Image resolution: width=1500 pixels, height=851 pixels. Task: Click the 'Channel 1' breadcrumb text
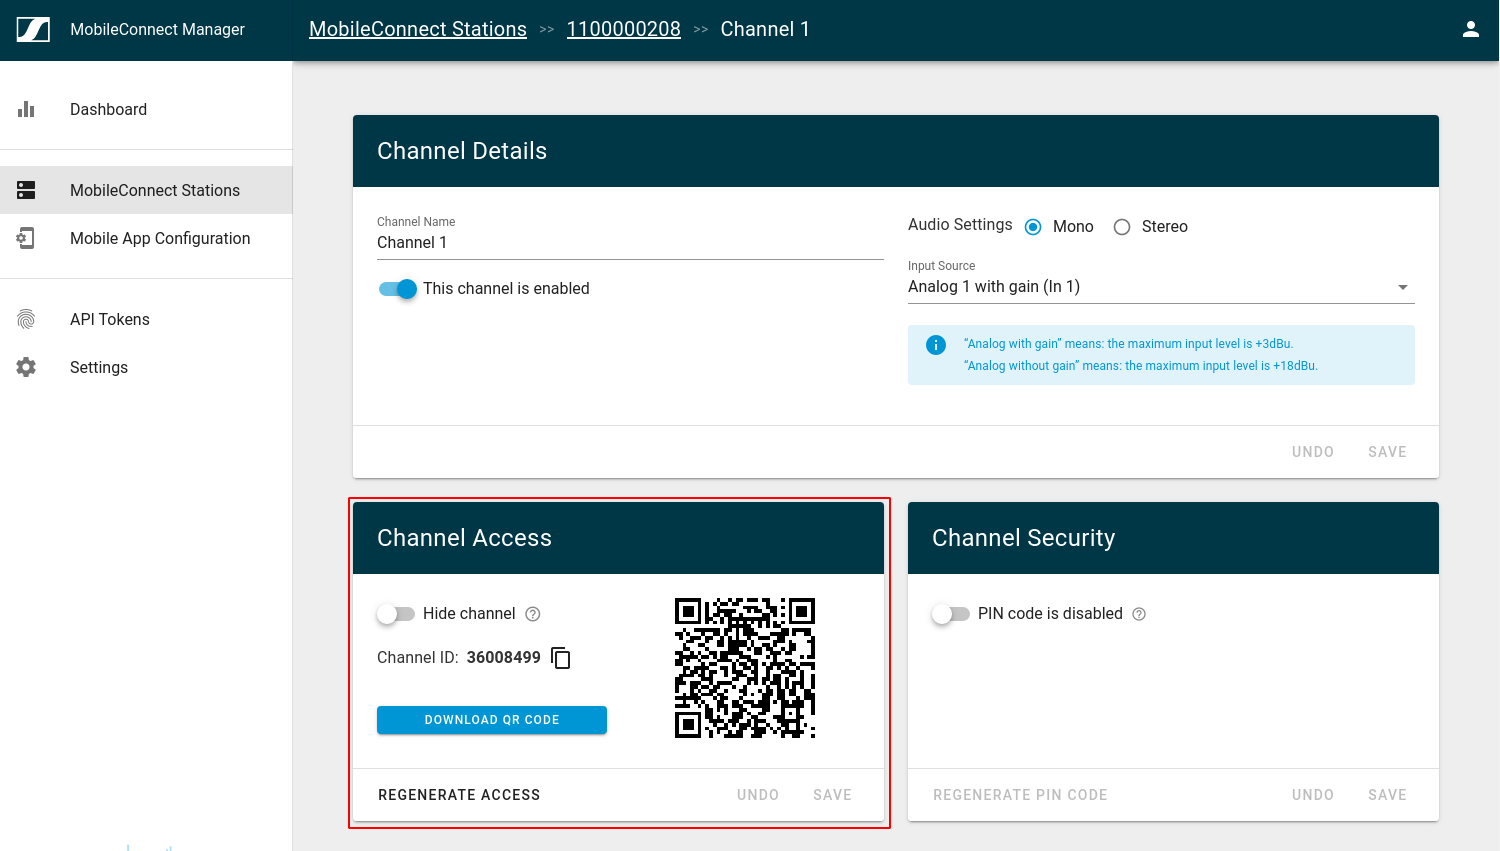[x=765, y=29]
